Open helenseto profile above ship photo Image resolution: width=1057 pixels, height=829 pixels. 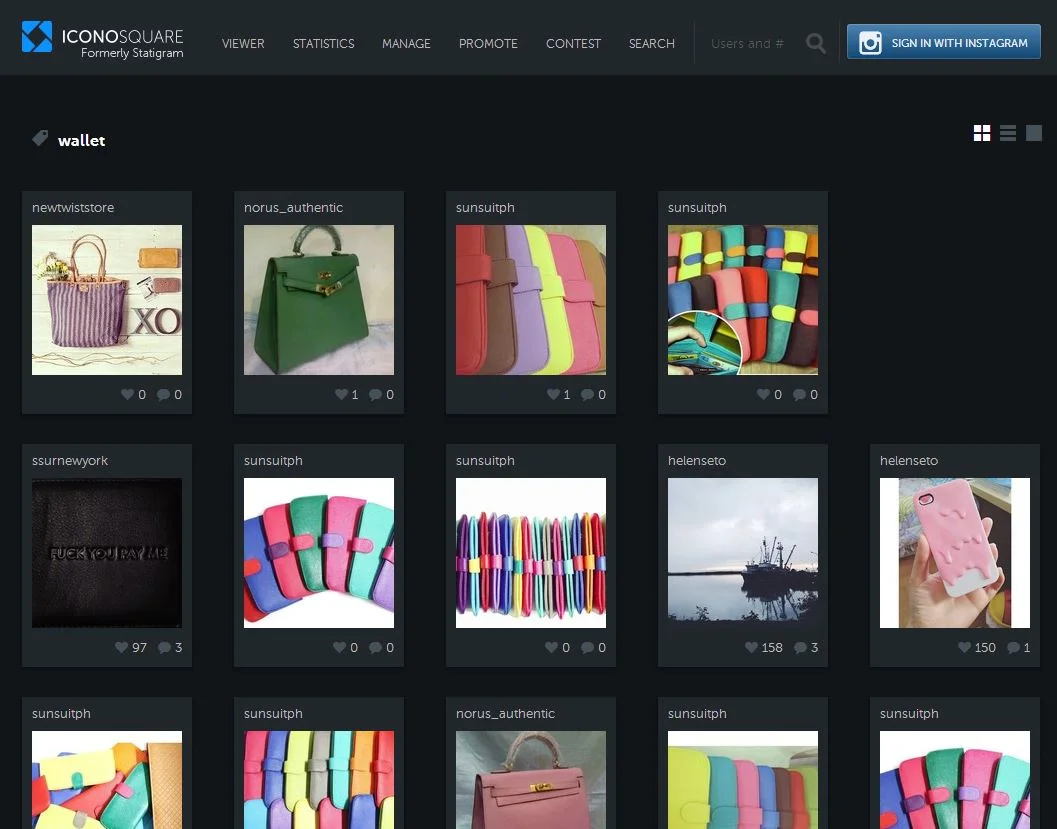click(x=697, y=460)
